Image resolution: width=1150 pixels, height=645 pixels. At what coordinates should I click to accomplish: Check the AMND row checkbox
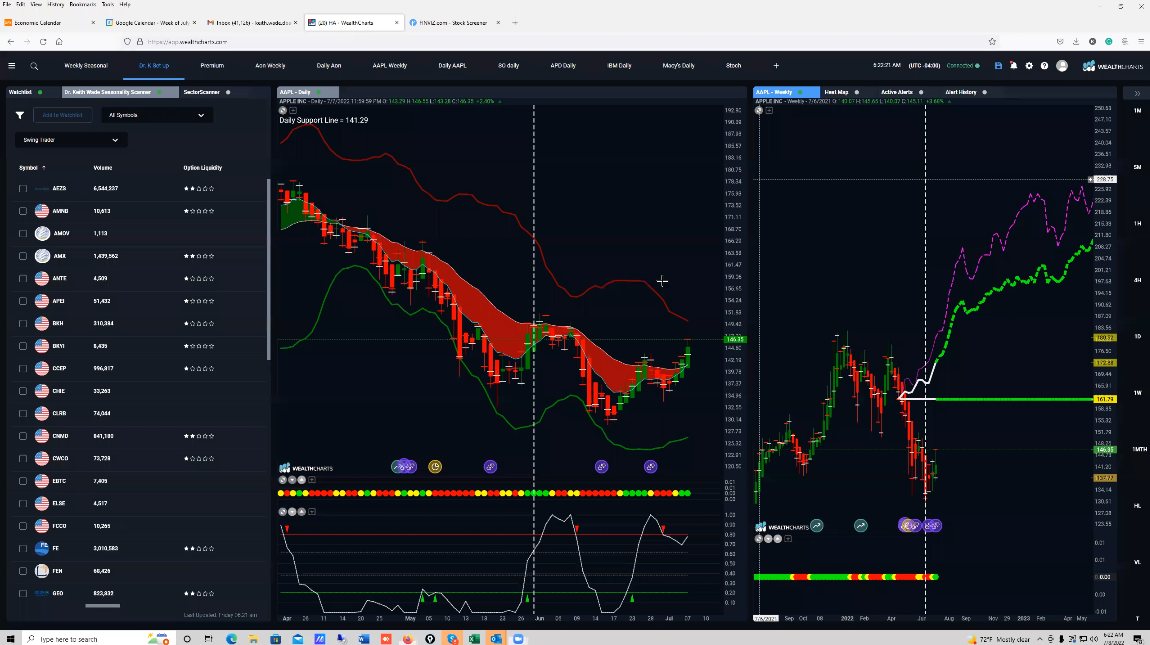coord(23,211)
